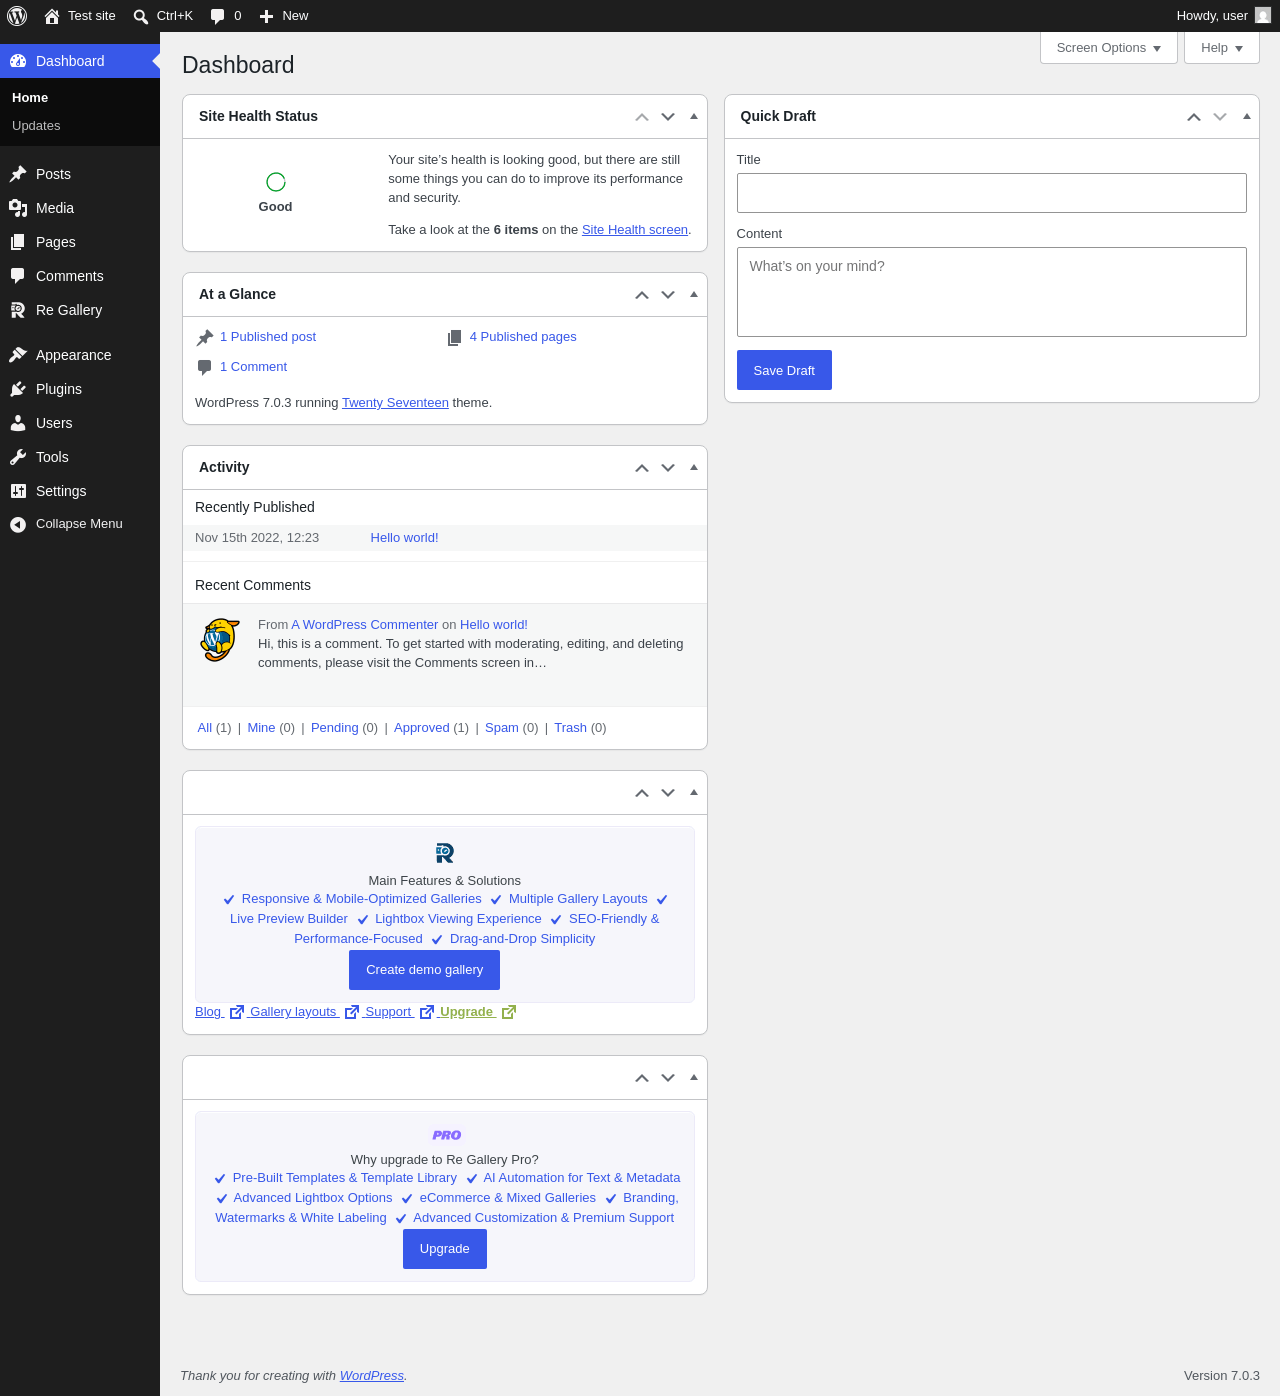Select Plugins from the sidebar menu

click(x=80, y=389)
